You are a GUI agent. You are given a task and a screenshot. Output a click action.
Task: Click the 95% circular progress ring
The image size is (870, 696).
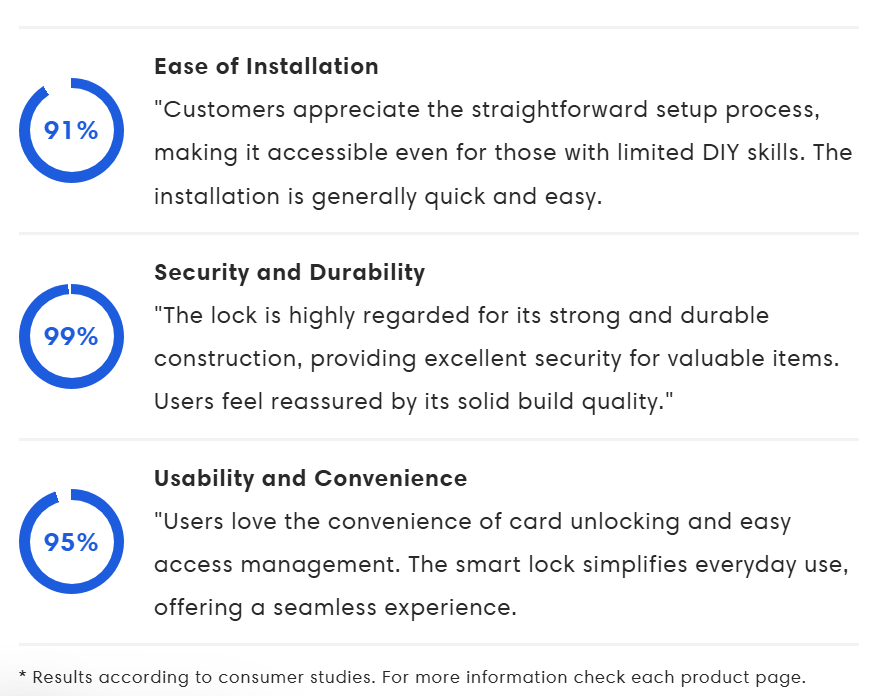tap(71, 542)
